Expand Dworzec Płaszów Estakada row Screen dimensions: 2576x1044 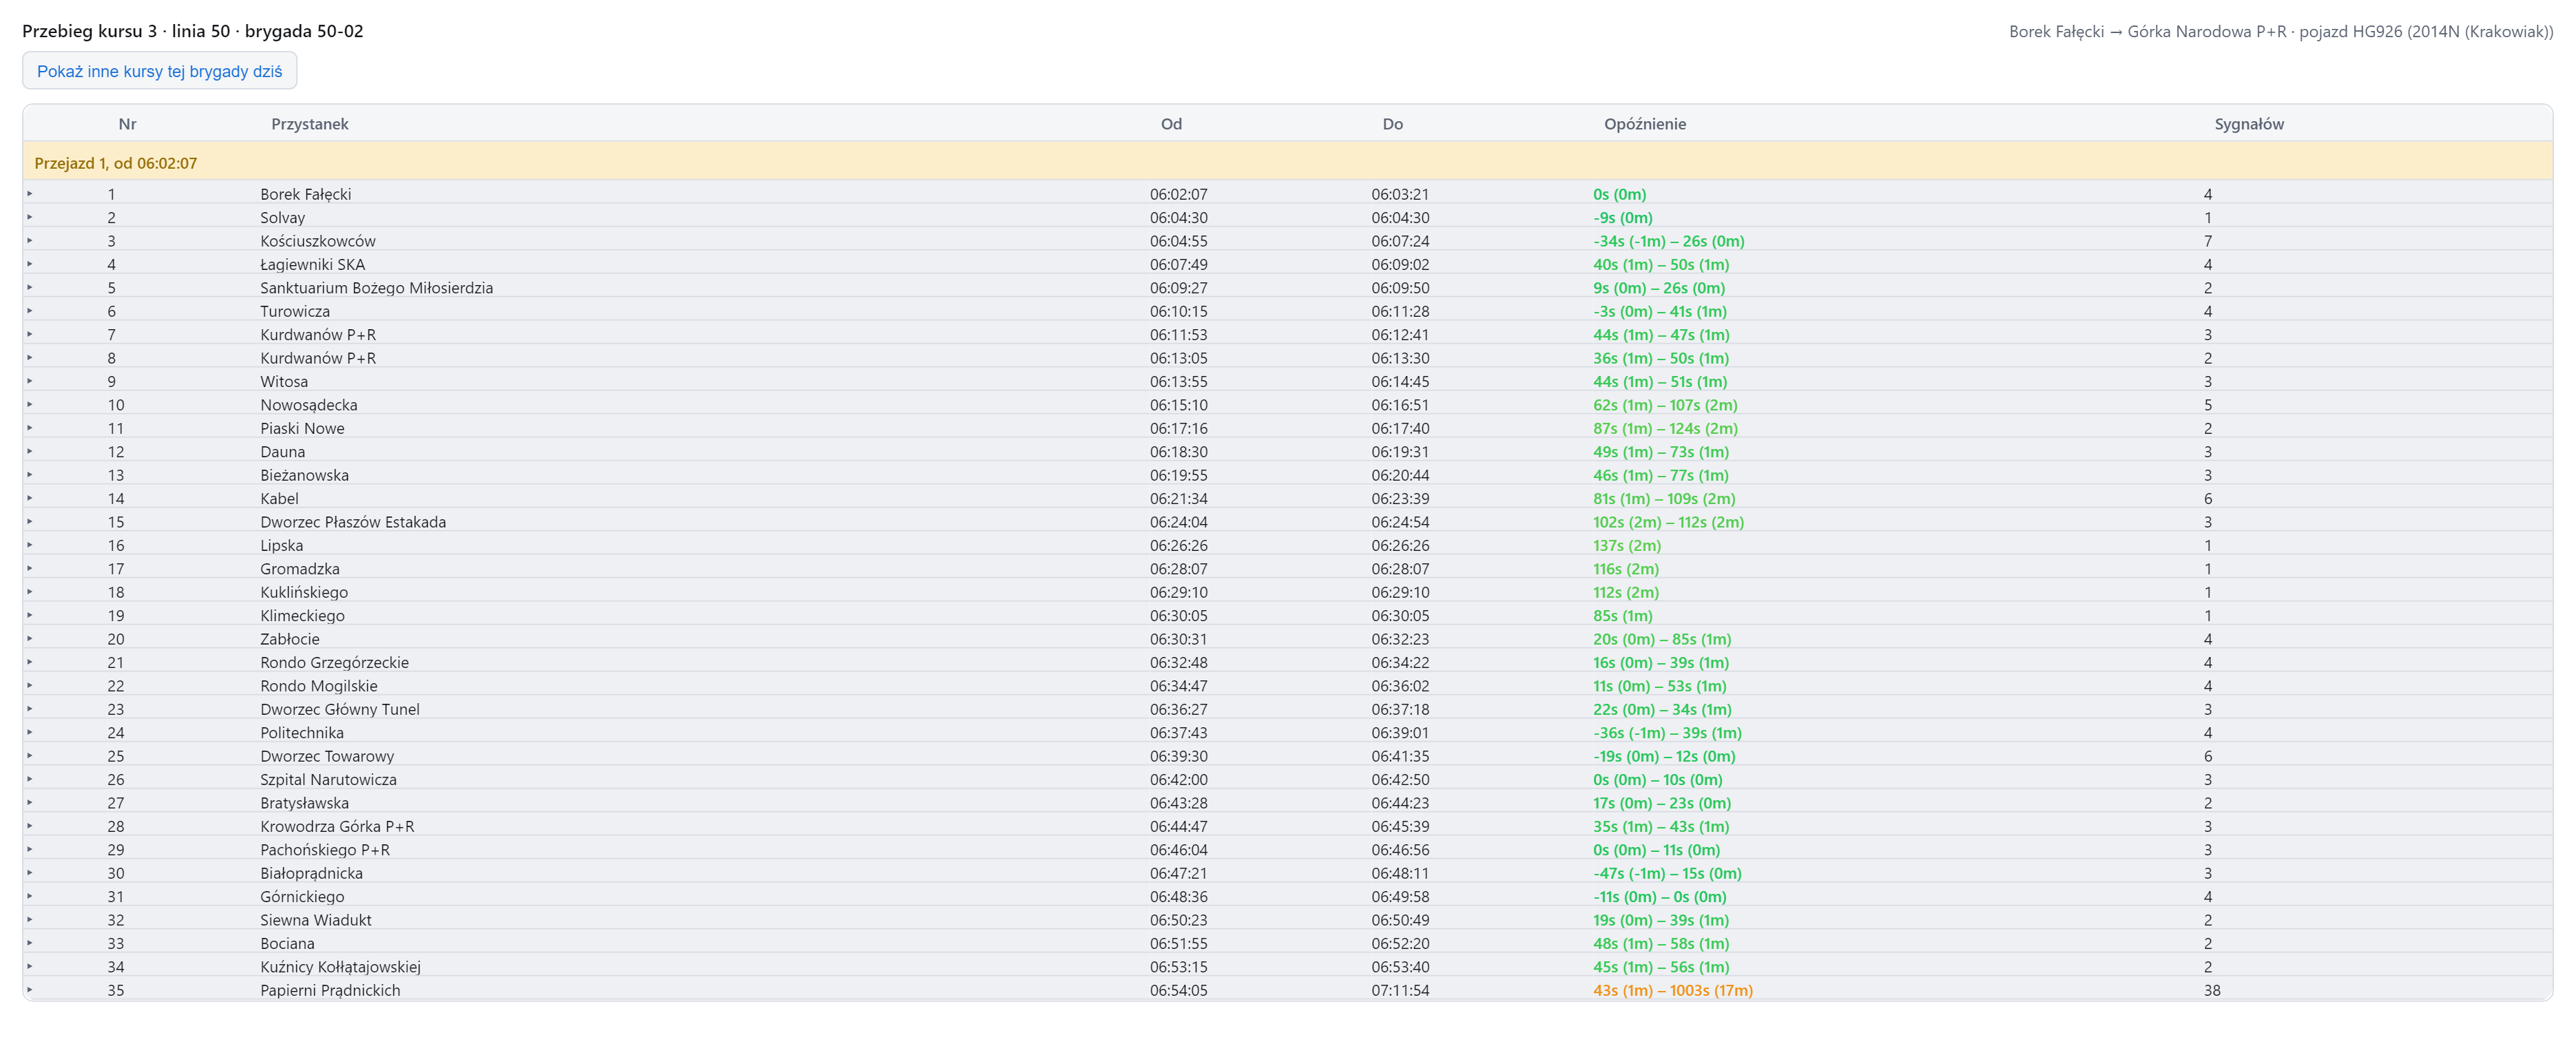point(30,521)
